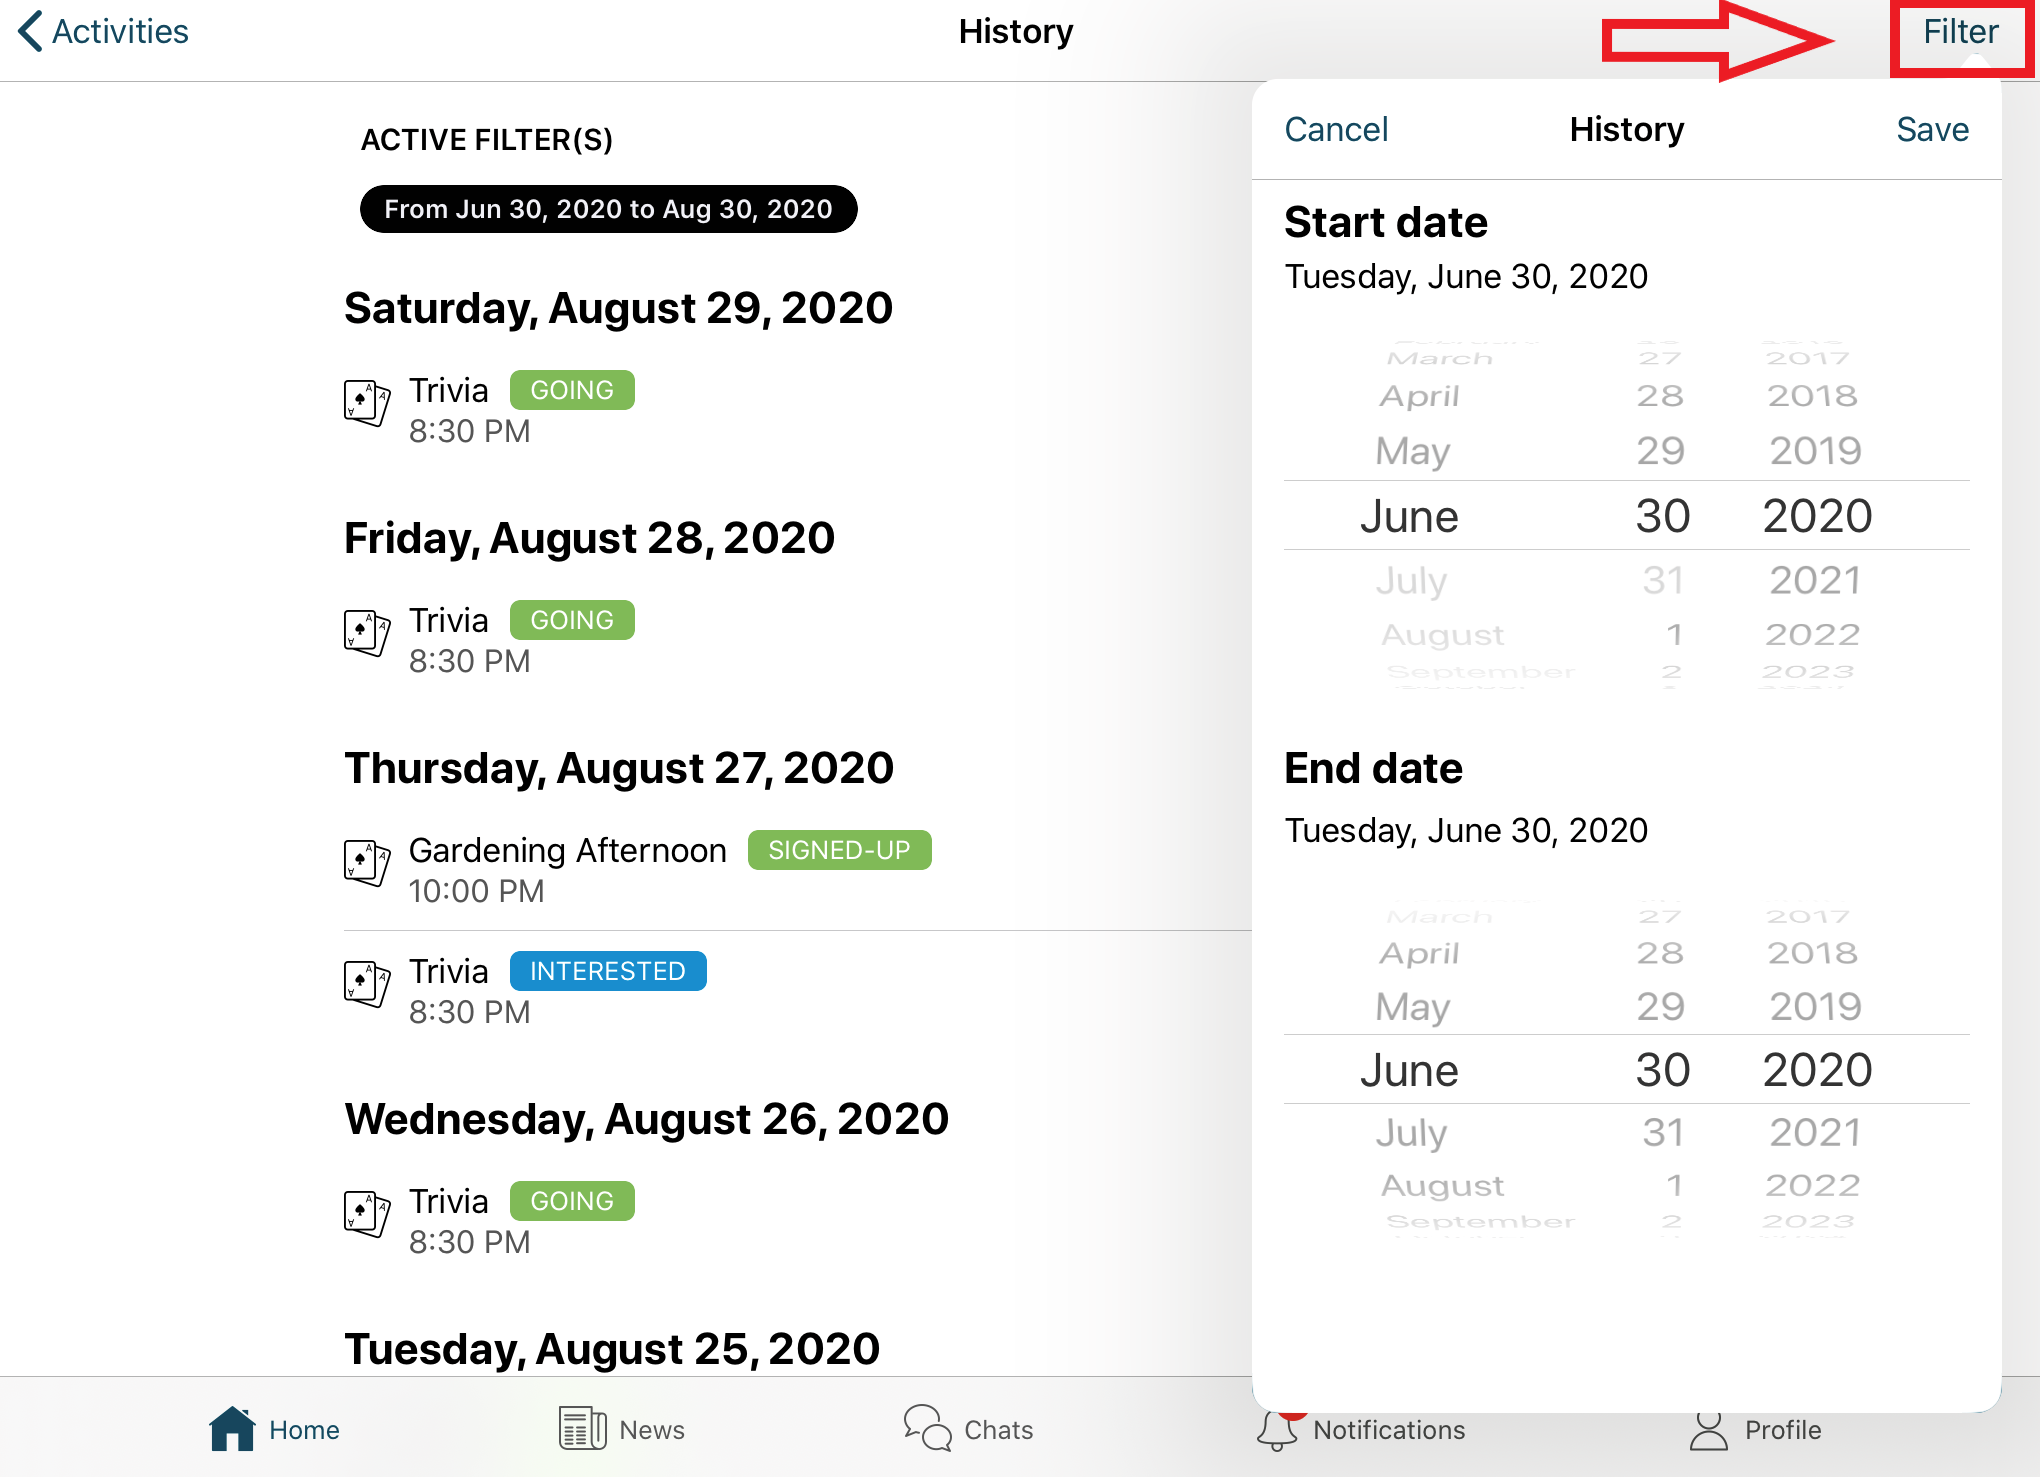Pick 2021 in the Start date year wheel
The image size is (2040, 1477).
(x=1815, y=580)
